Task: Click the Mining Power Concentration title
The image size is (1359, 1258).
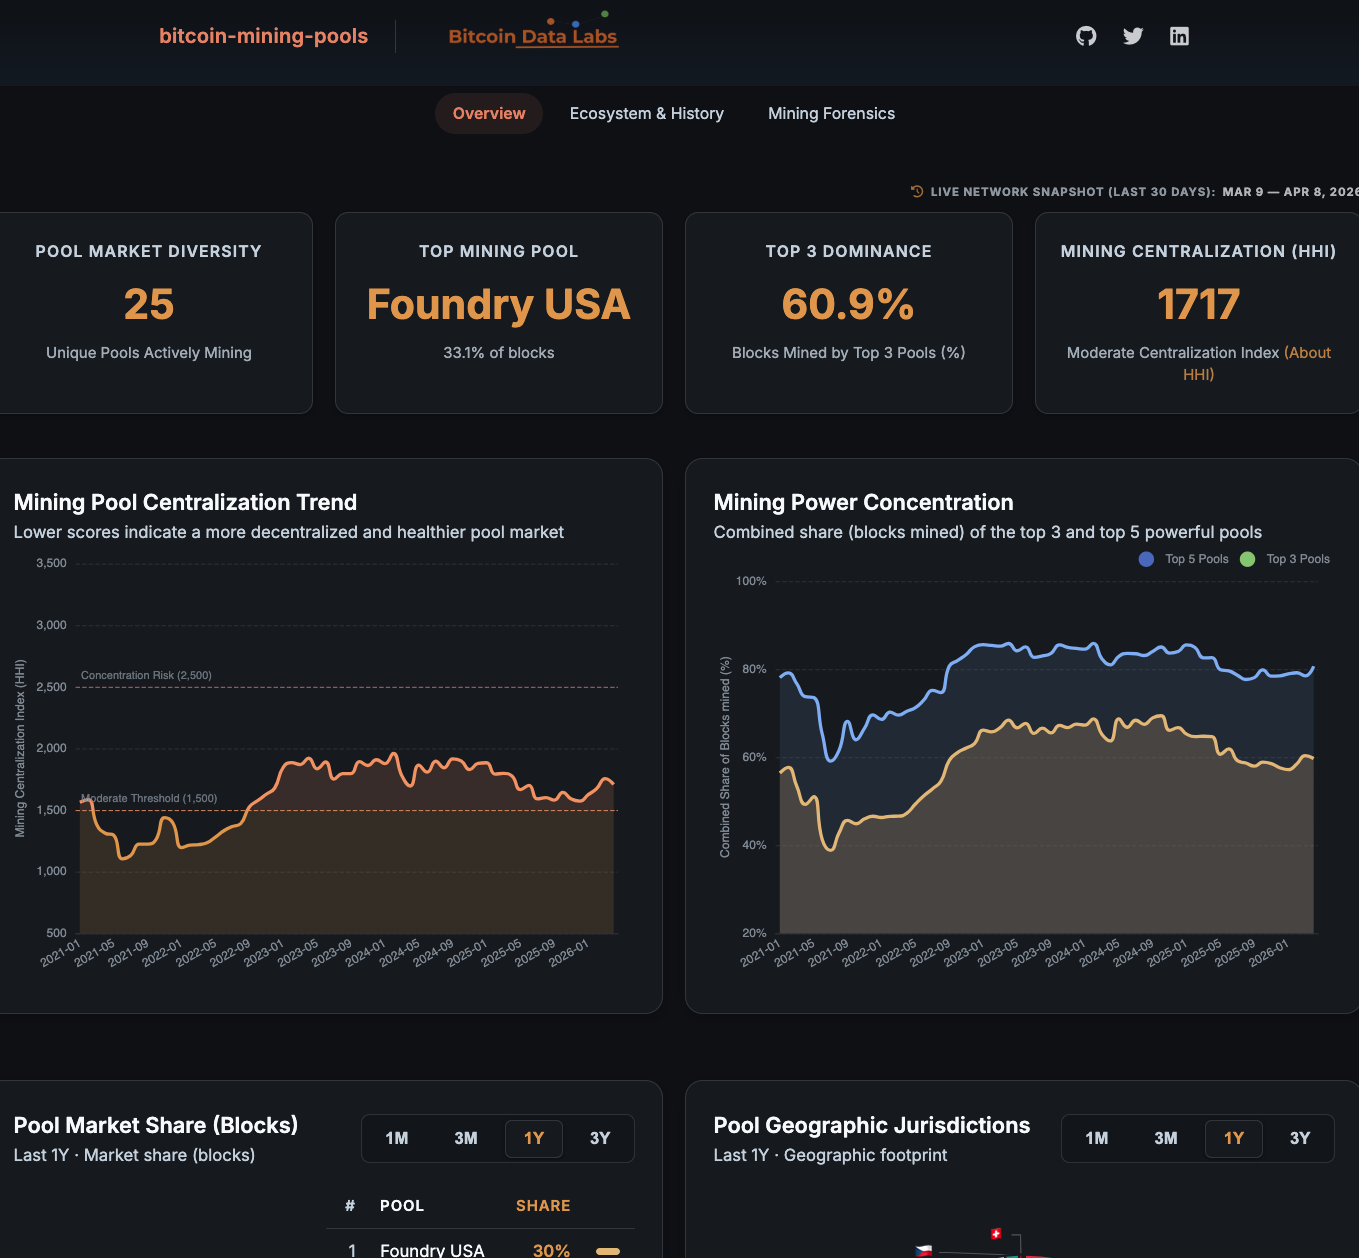Action: 863,502
